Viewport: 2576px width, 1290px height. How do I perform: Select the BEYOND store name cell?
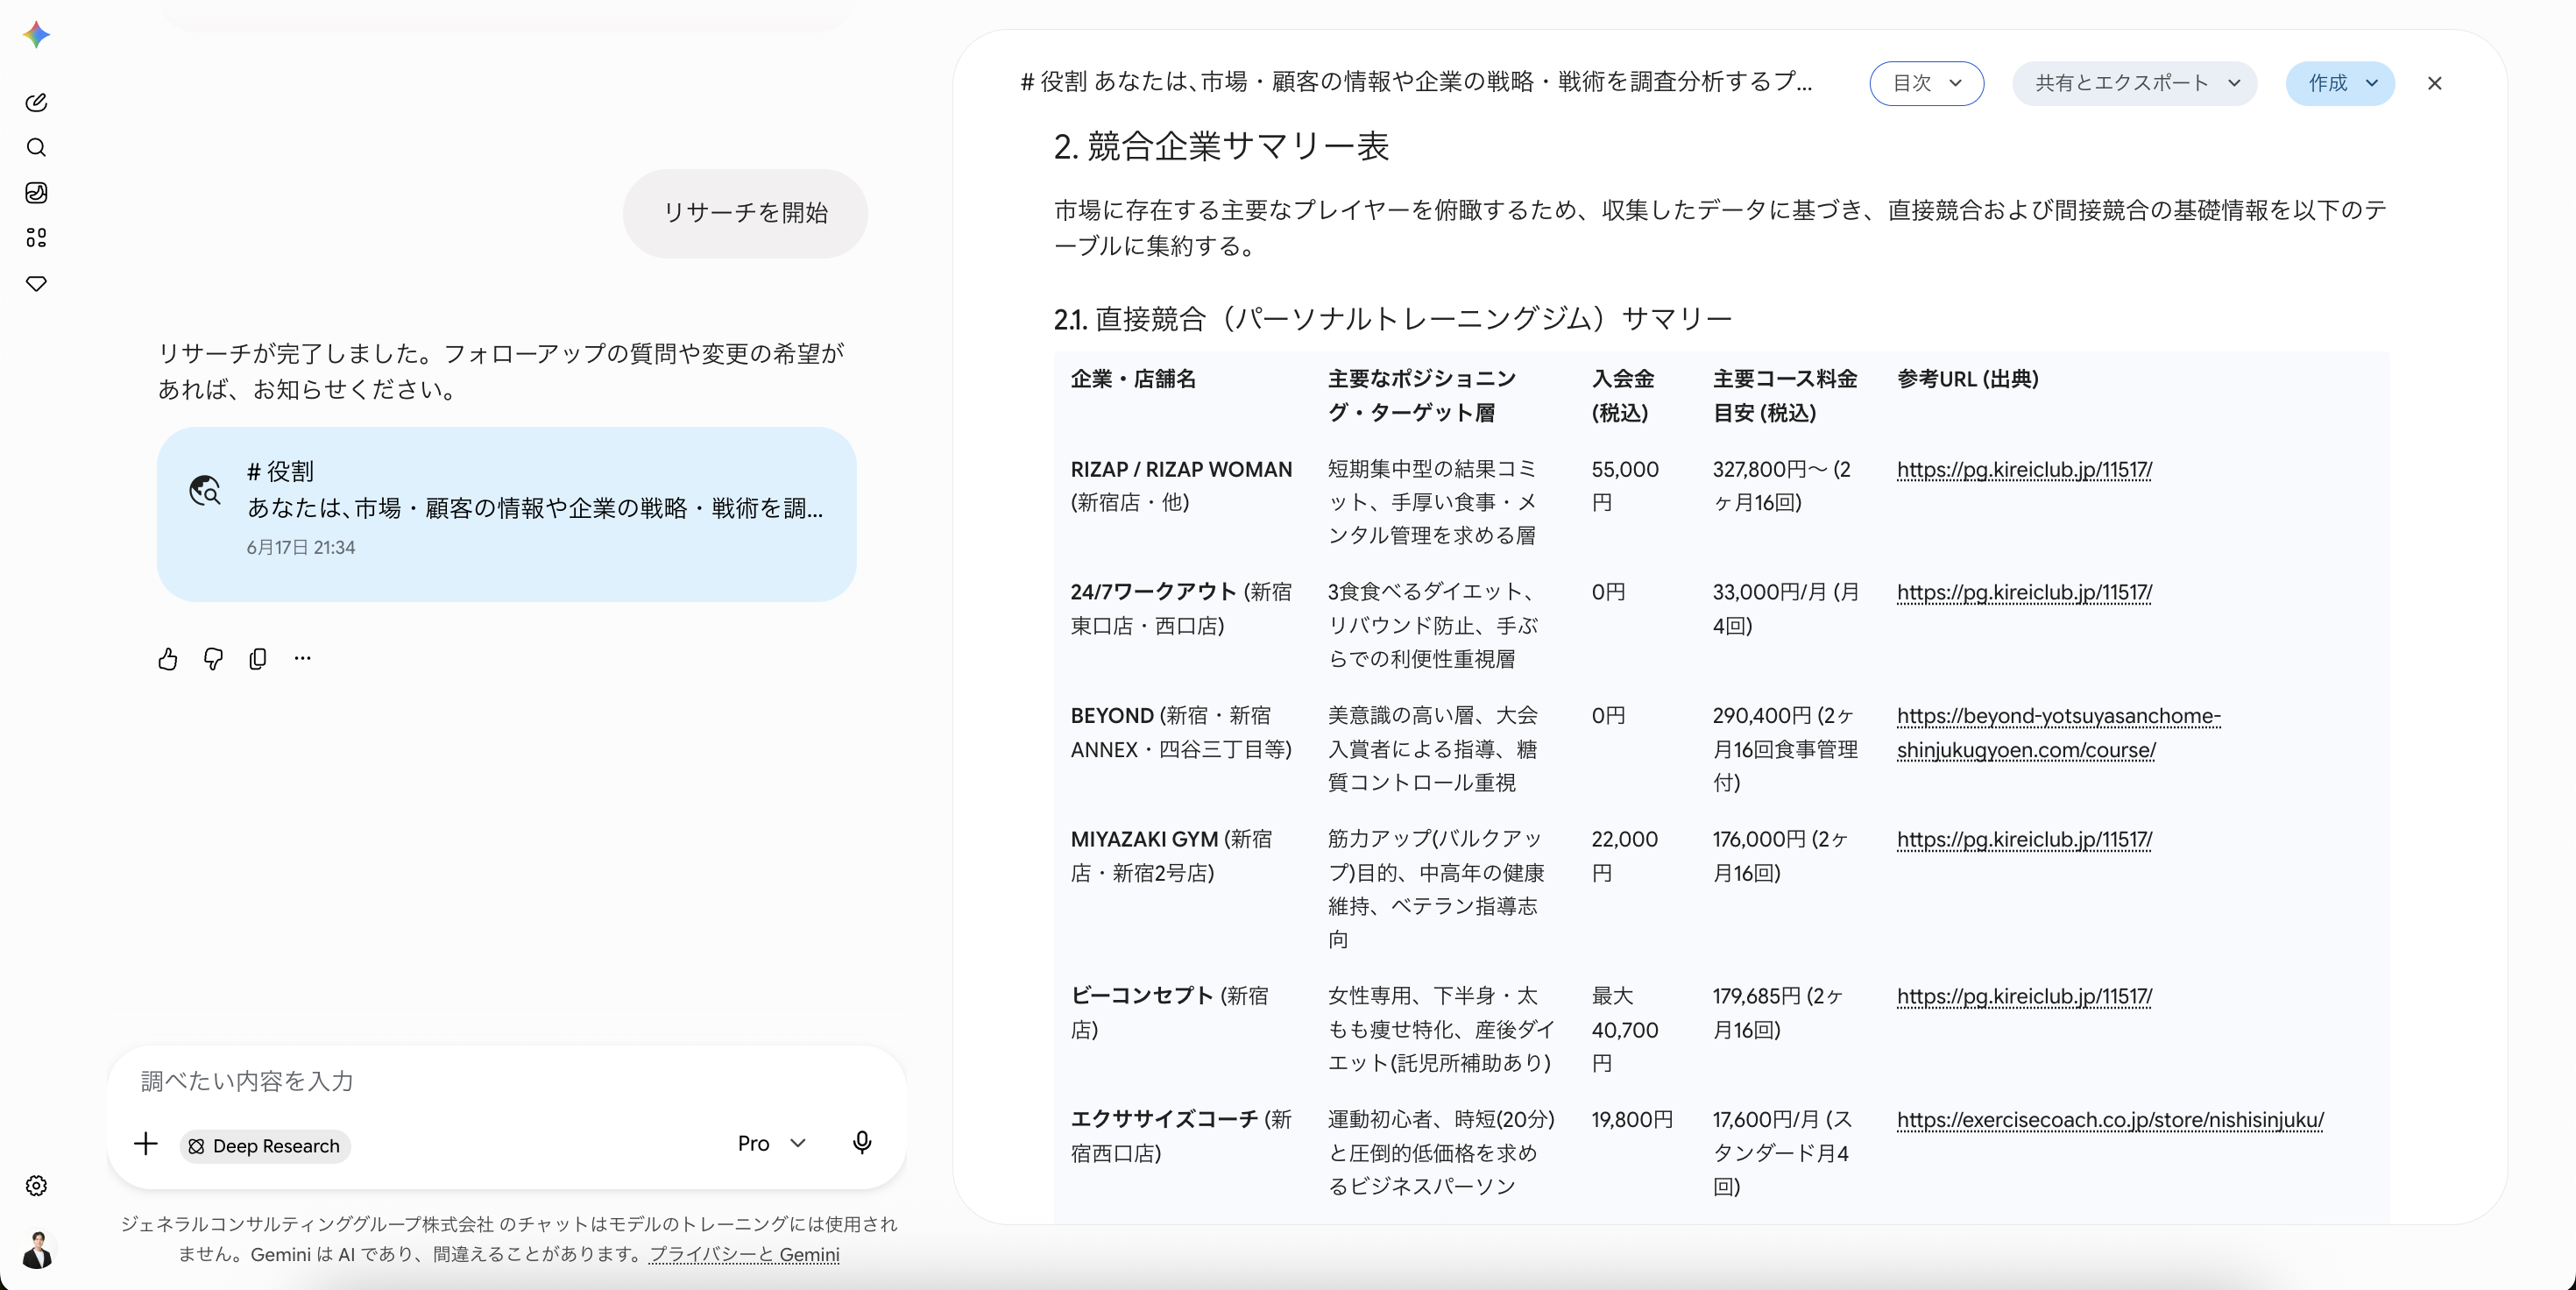coord(1181,733)
